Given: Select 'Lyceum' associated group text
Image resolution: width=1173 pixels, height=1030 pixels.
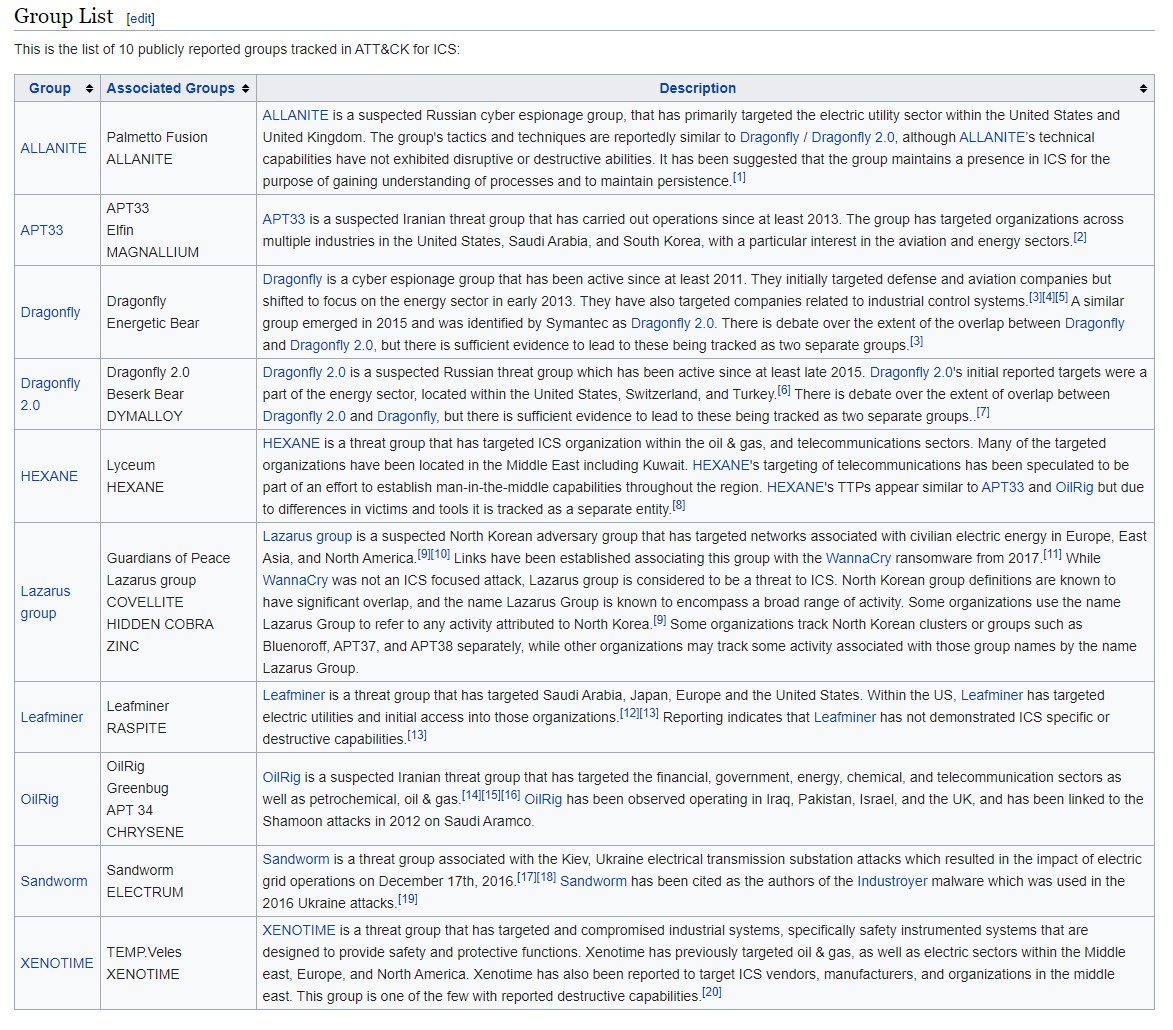Looking at the screenshot, I should (x=130, y=465).
